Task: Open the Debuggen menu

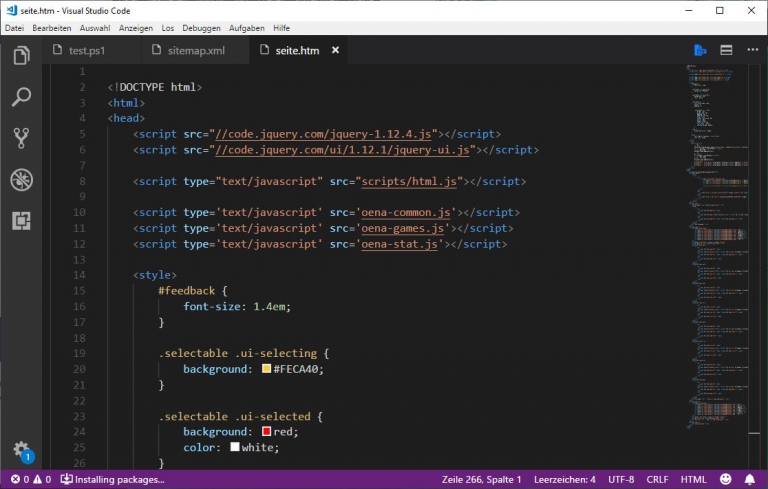Action: (x=201, y=28)
